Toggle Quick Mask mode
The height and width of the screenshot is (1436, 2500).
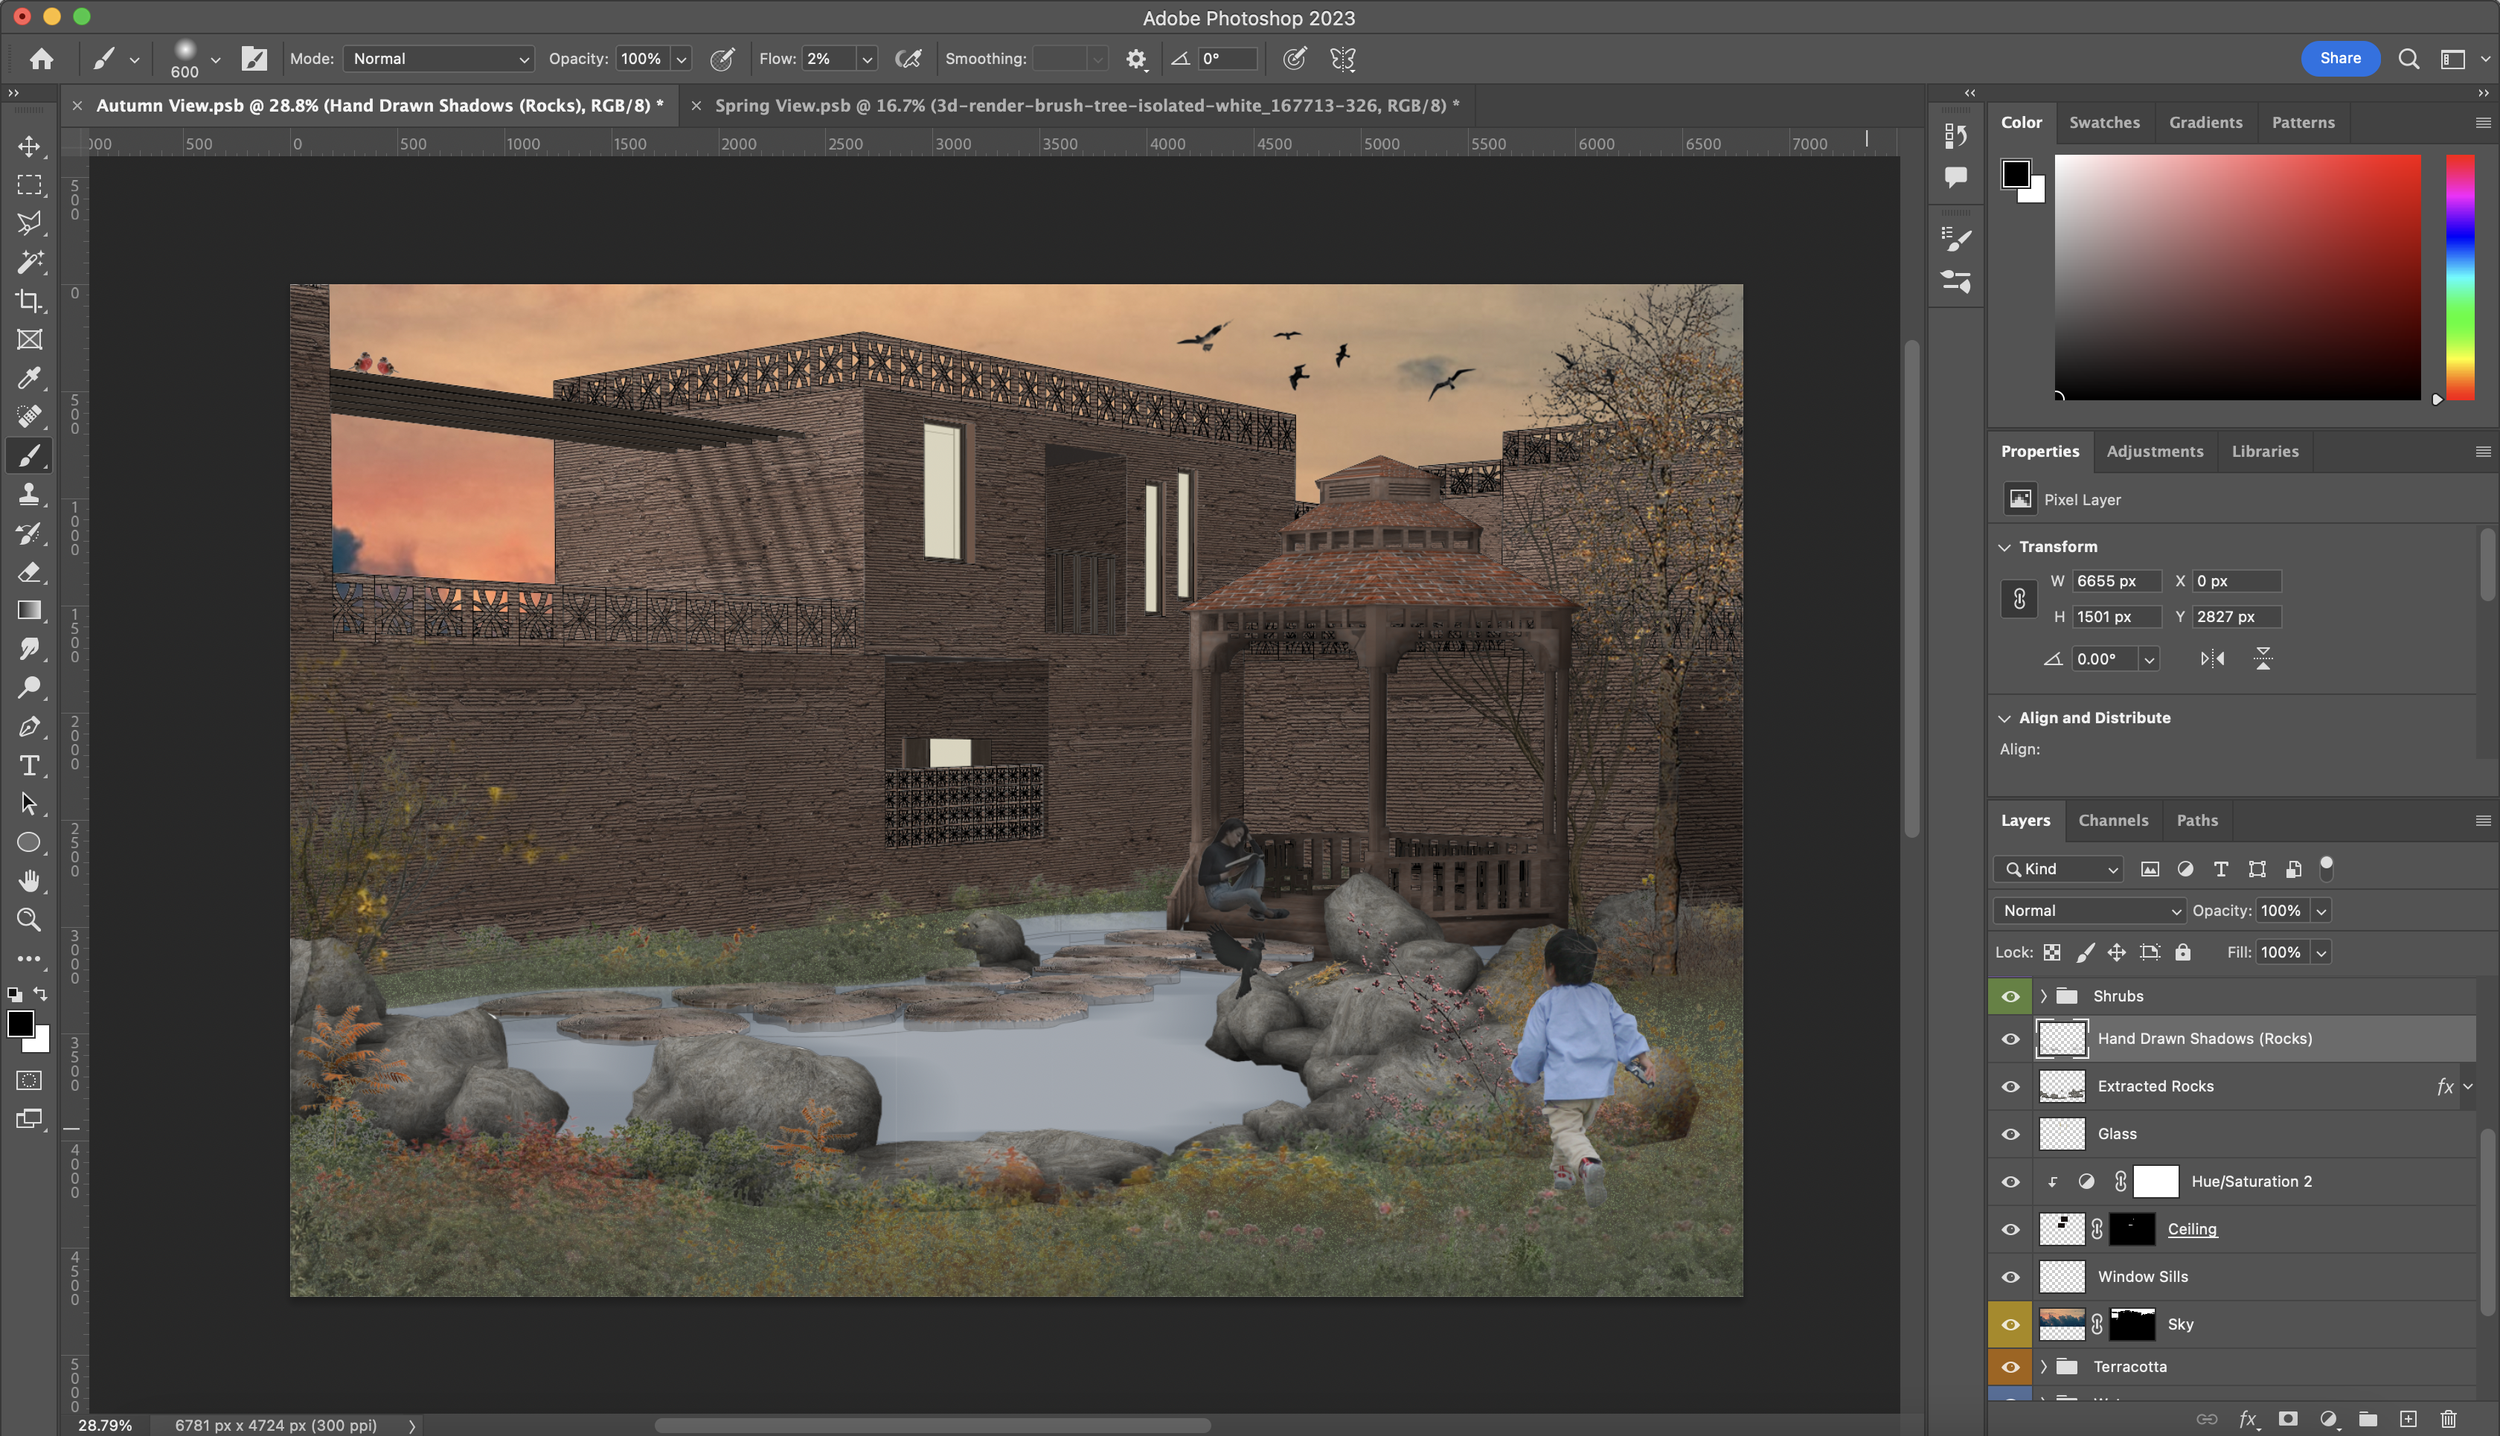(x=29, y=1080)
